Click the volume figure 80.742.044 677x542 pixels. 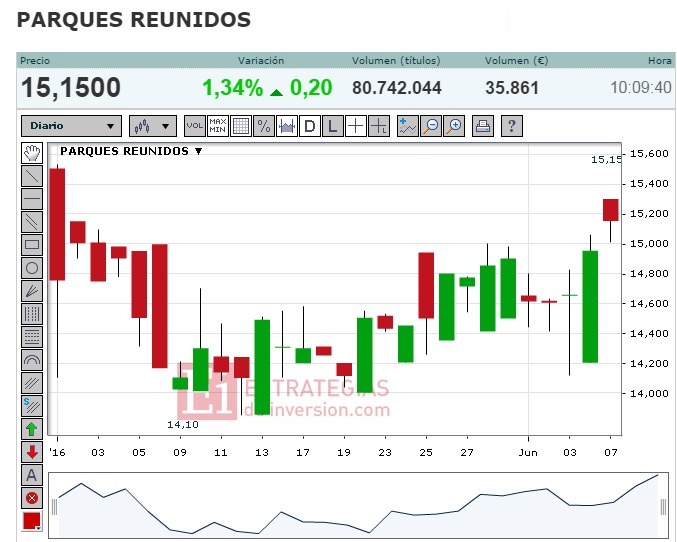coord(397,88)
